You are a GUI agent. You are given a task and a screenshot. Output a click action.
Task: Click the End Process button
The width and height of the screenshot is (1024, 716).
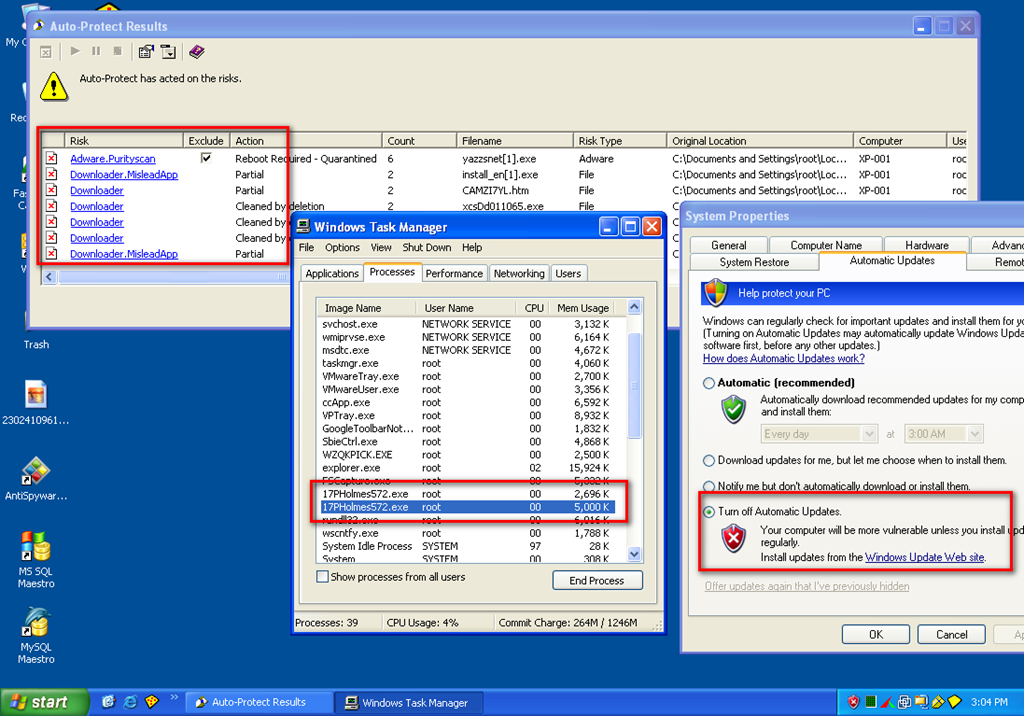[597, 580]
